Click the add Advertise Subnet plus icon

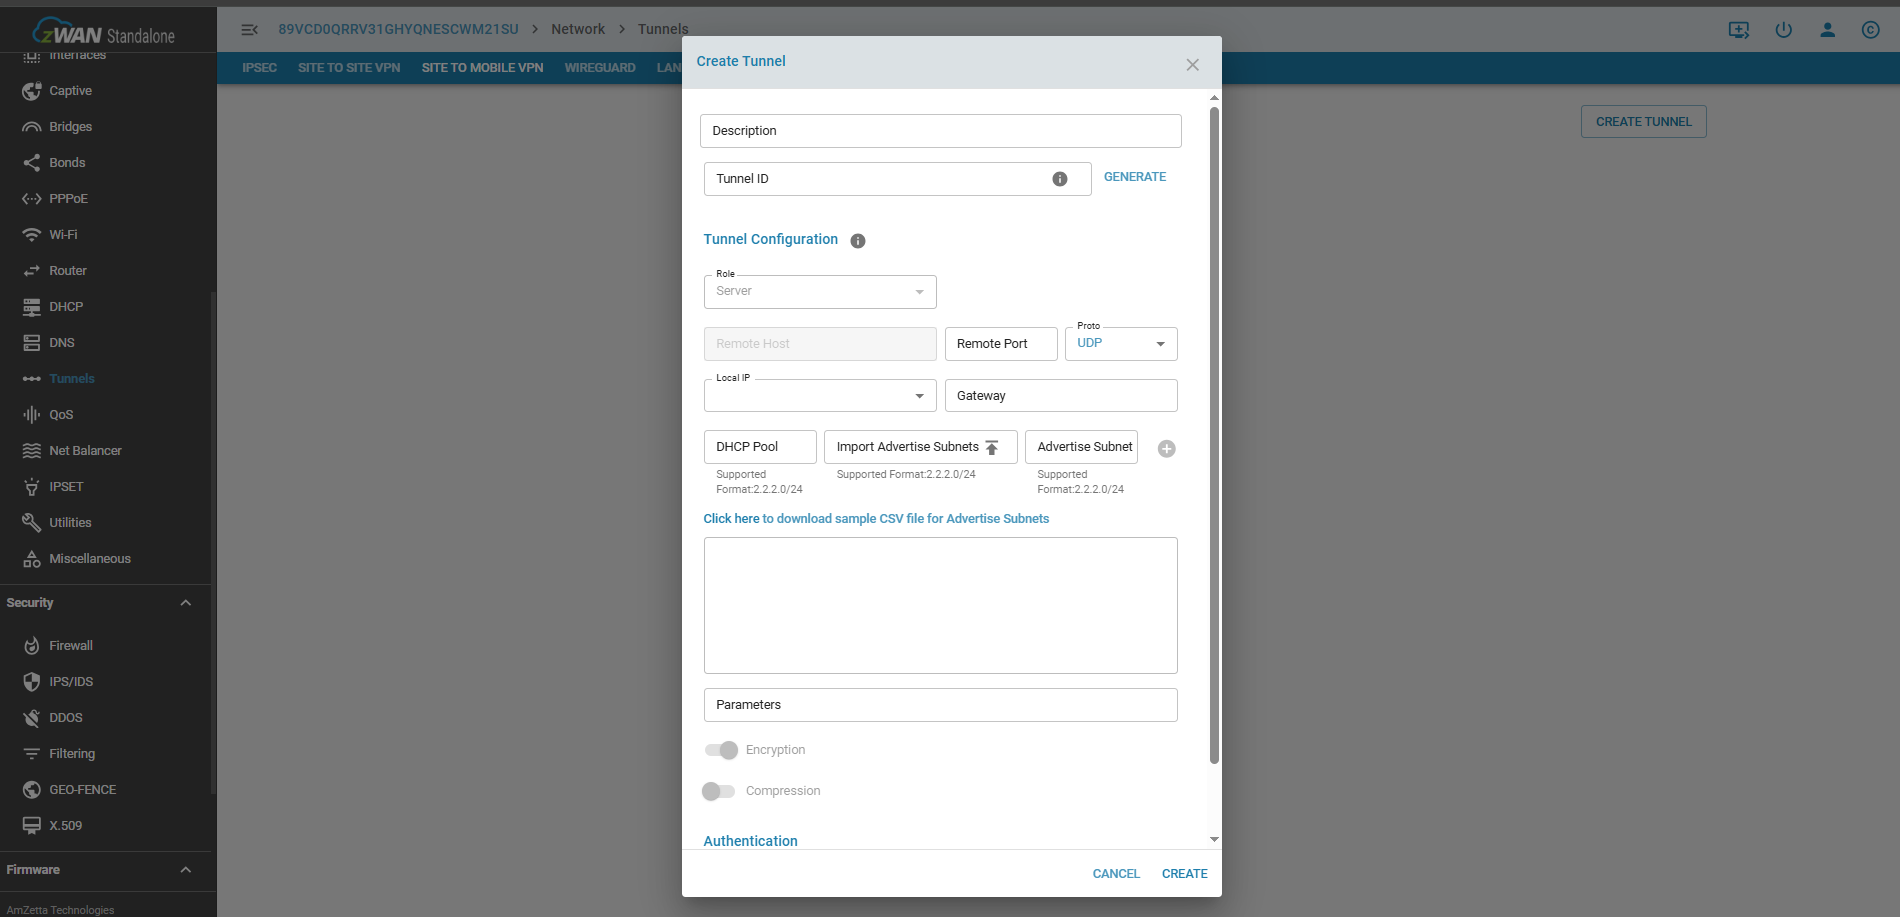[1166, 449]
